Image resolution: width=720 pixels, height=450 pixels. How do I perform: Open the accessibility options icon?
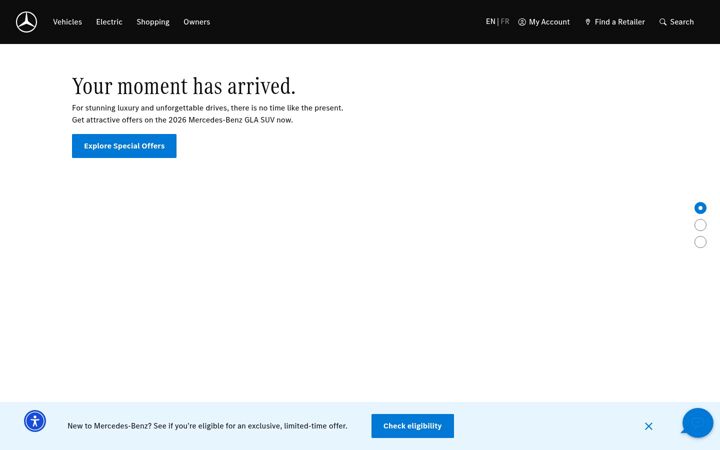coord(35,421)
